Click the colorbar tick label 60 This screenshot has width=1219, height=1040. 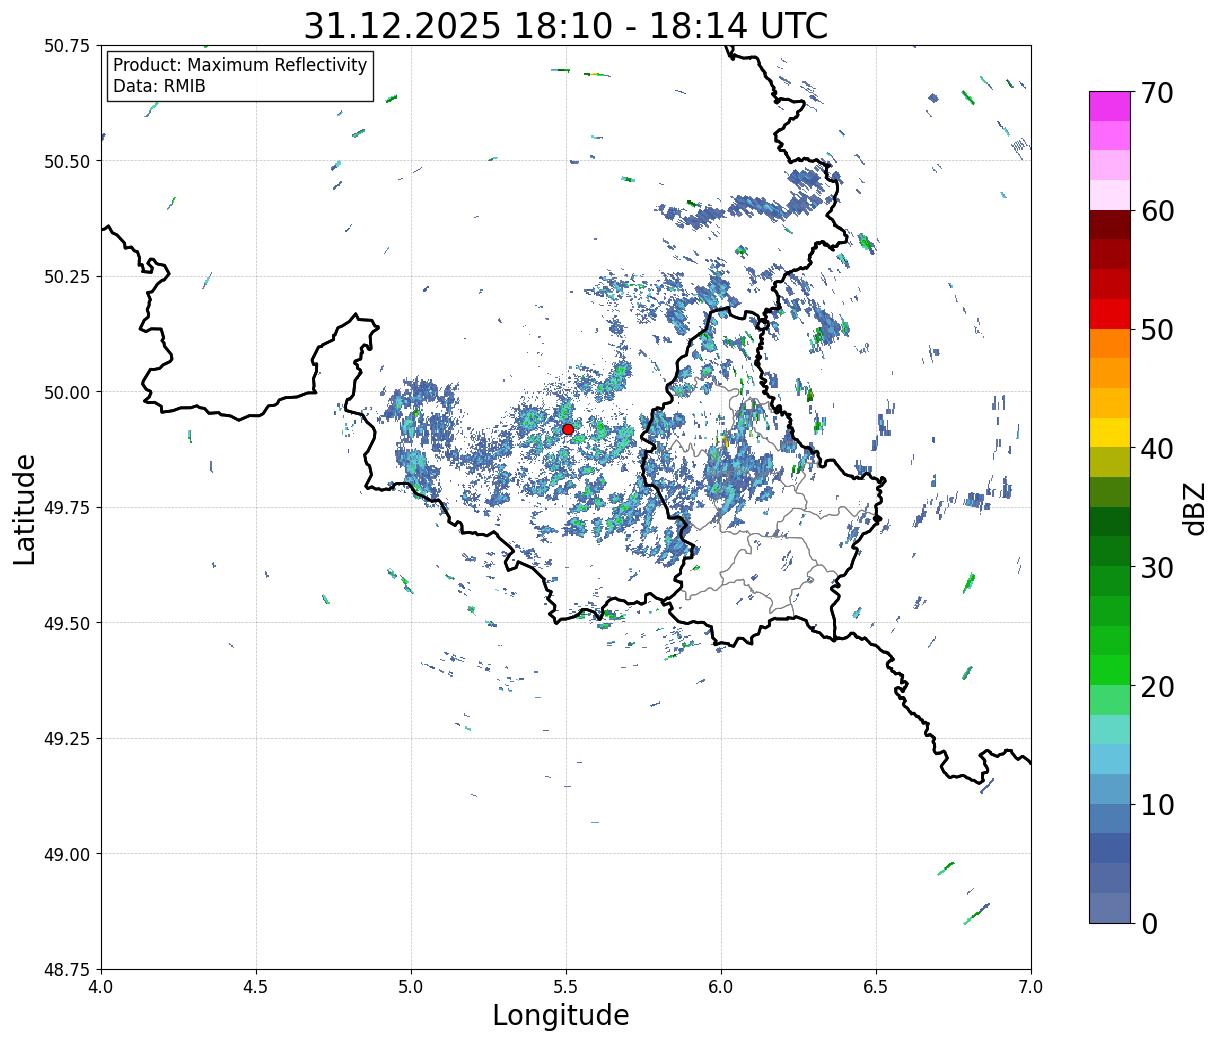pos(1156,211)
